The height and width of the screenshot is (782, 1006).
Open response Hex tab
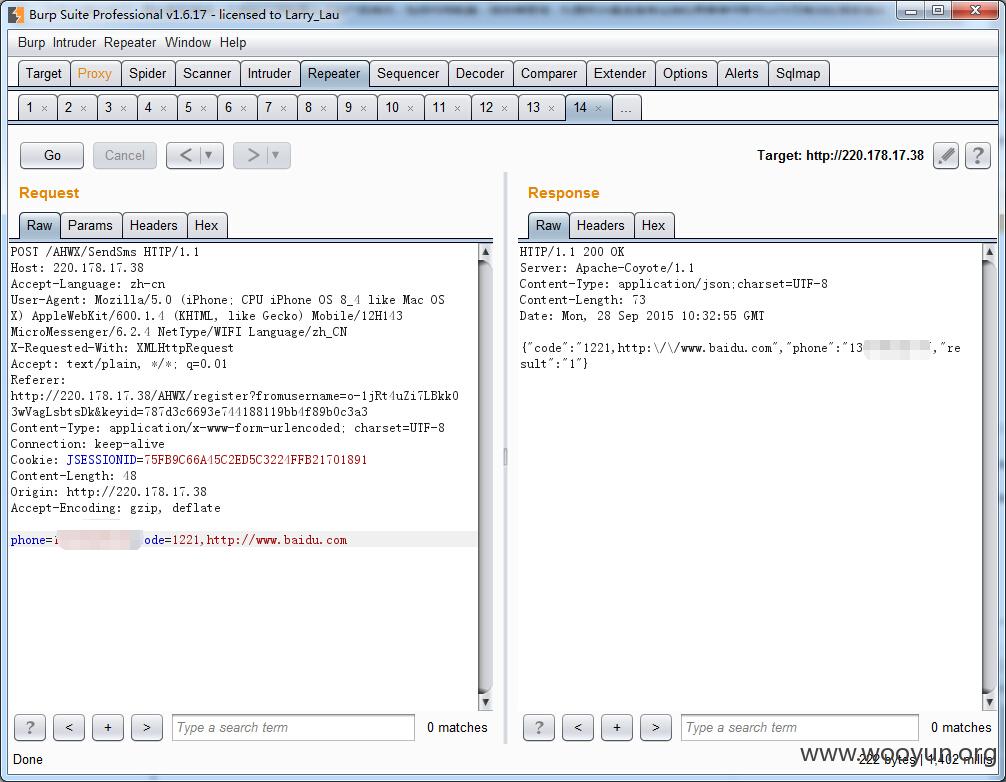coord(653,226)
